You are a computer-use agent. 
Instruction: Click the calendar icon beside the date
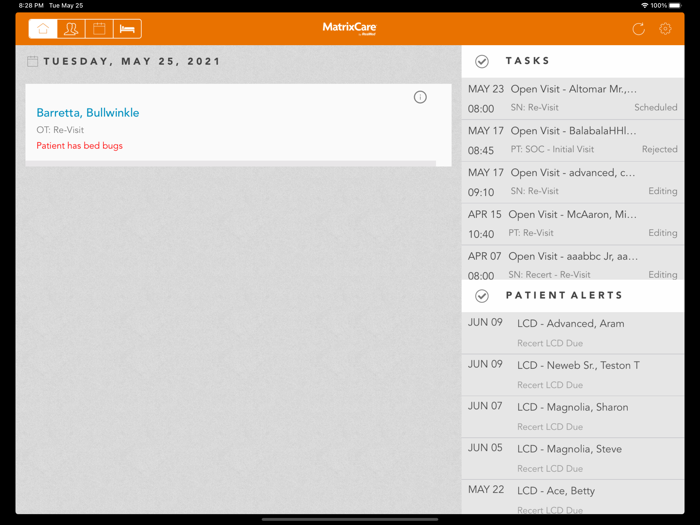point(33,61)
